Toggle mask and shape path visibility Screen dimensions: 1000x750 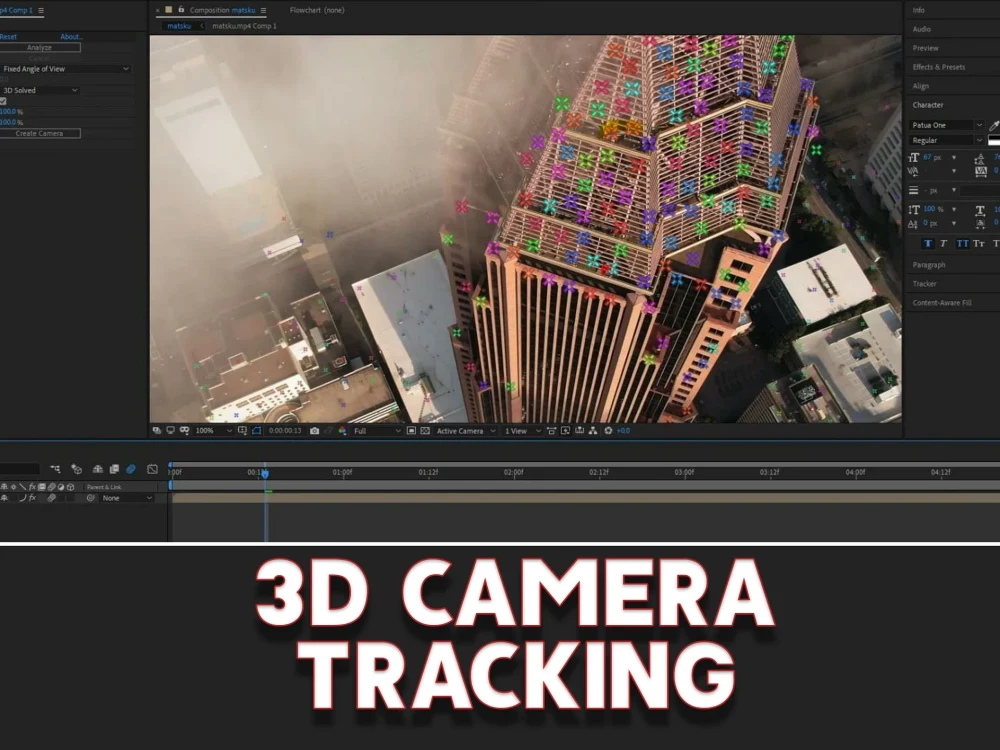[256, 431]
